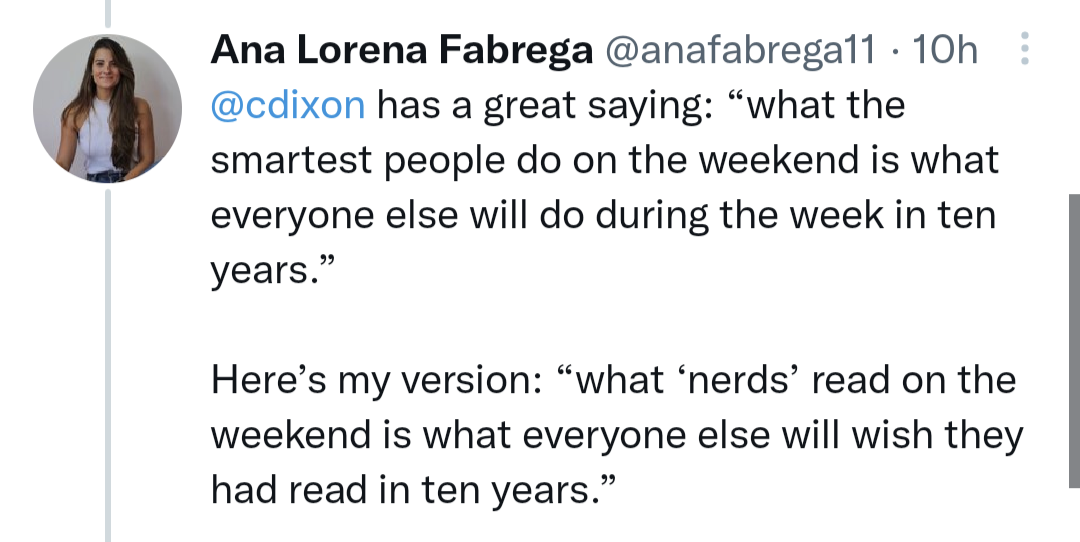Click the @cdixon mention link
This screenshot has height=542, width=1080.
288,105
